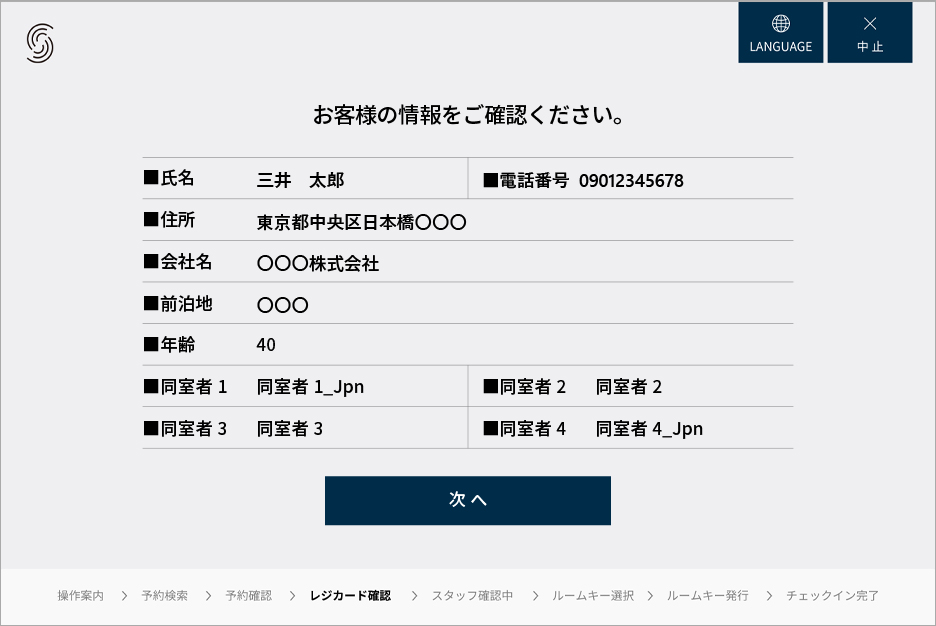The height and width of the screenshot is (626, 936).
Task: Click the 同室者 4 value 同室者 4_Jpn
Action: pyautogui.click(x=649, y=429)
